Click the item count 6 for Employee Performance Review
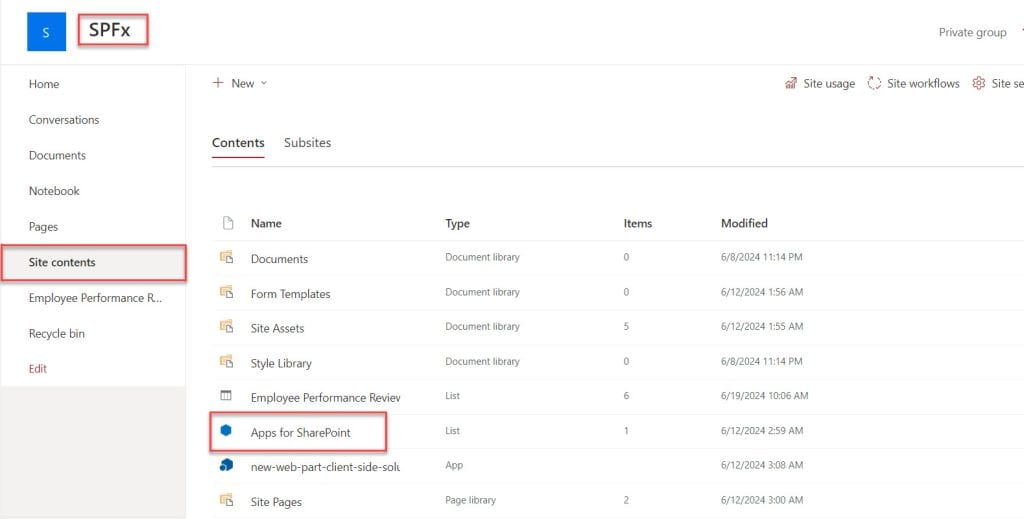The width and height of the screenshot is (1024, 519). [626, 396]
